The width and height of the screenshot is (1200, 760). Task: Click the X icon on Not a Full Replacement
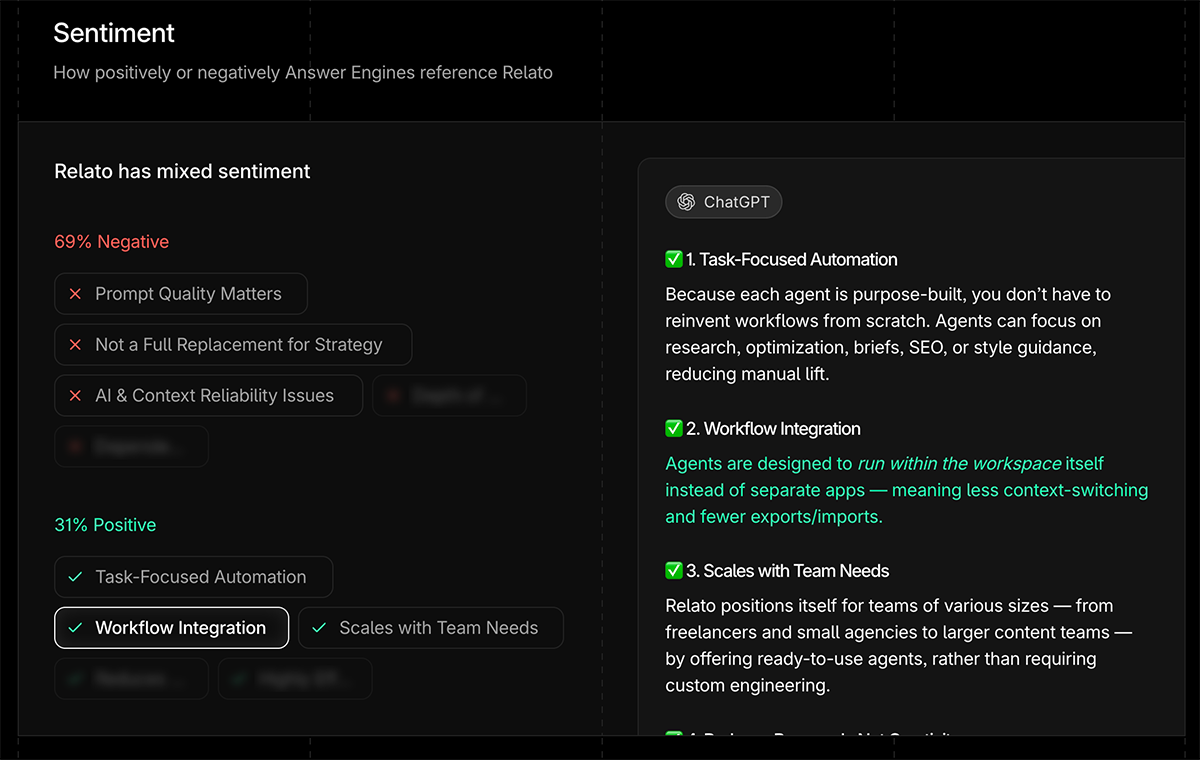75,345
